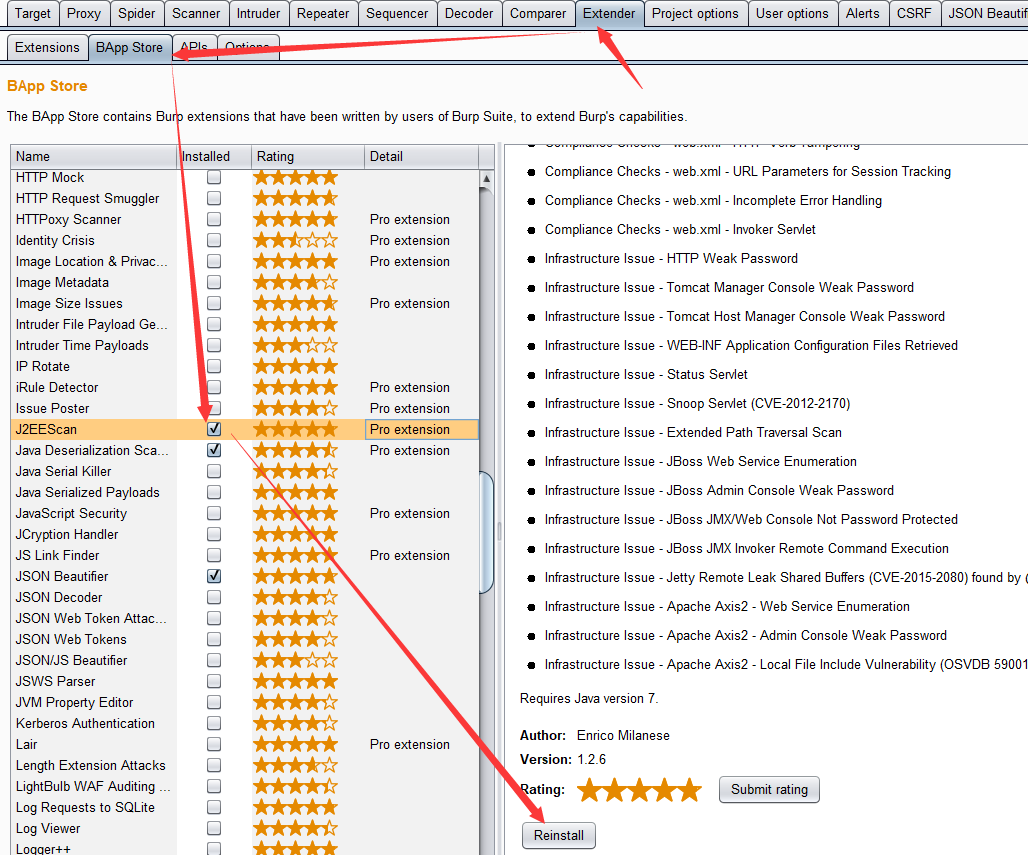Check the HTTP Mock installed checkbox

214,177
